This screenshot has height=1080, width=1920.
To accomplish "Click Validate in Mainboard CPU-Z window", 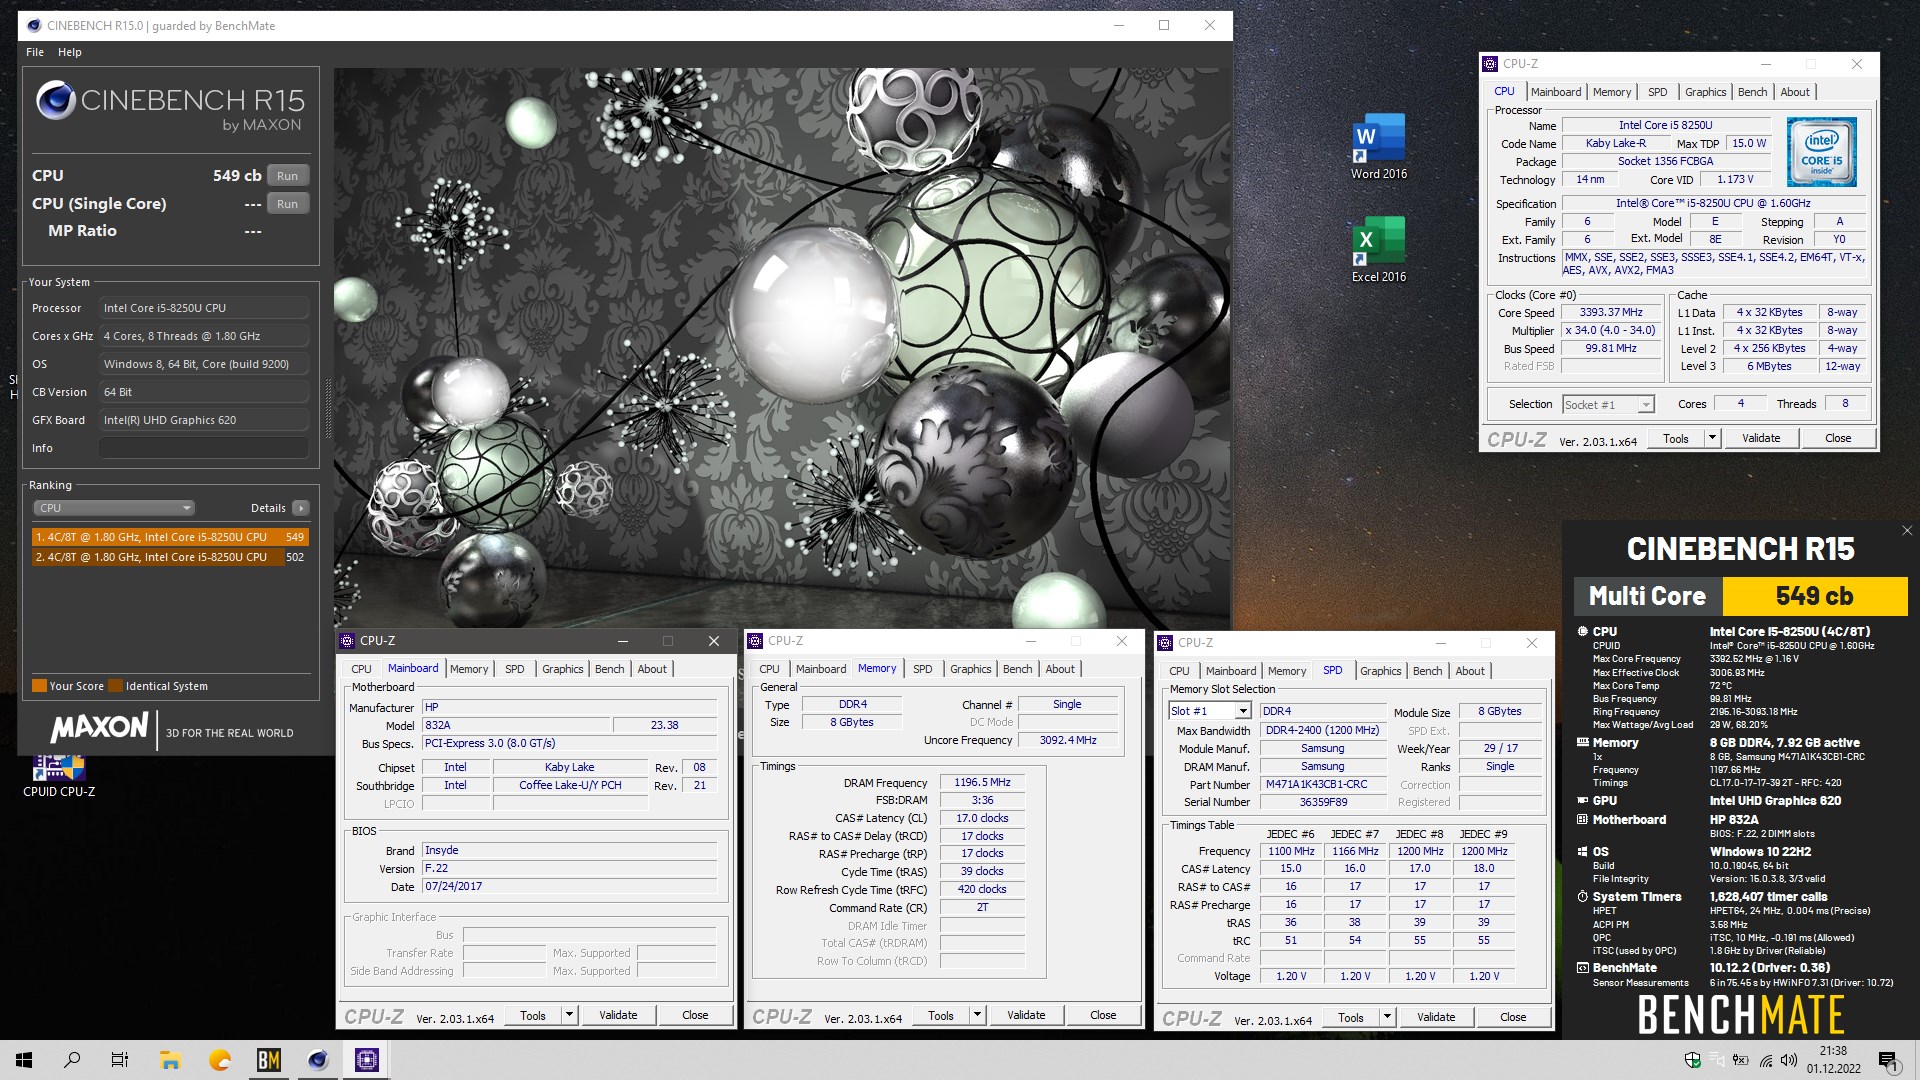I will coord(618,1015).
